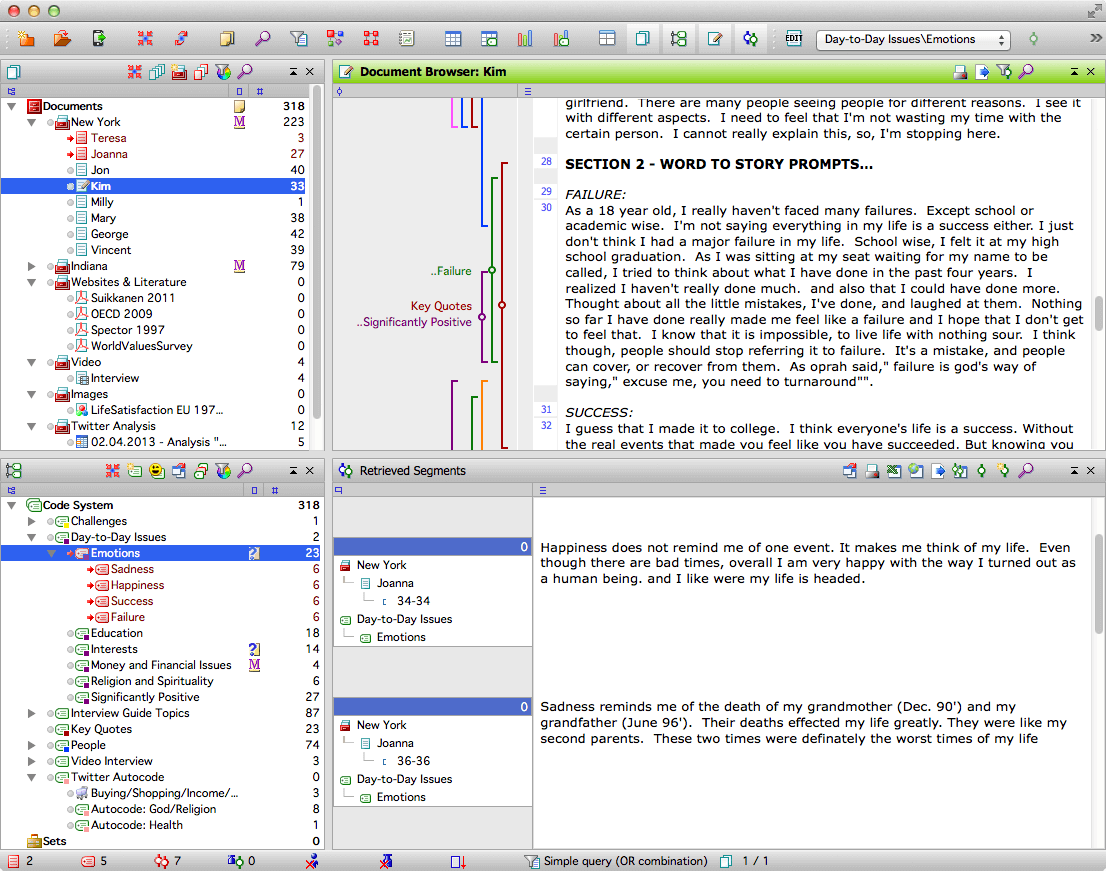Screen dimensions: 1106x871
Task: Expand the main toolbar overflow chevron
Action: coord(1095,38)
